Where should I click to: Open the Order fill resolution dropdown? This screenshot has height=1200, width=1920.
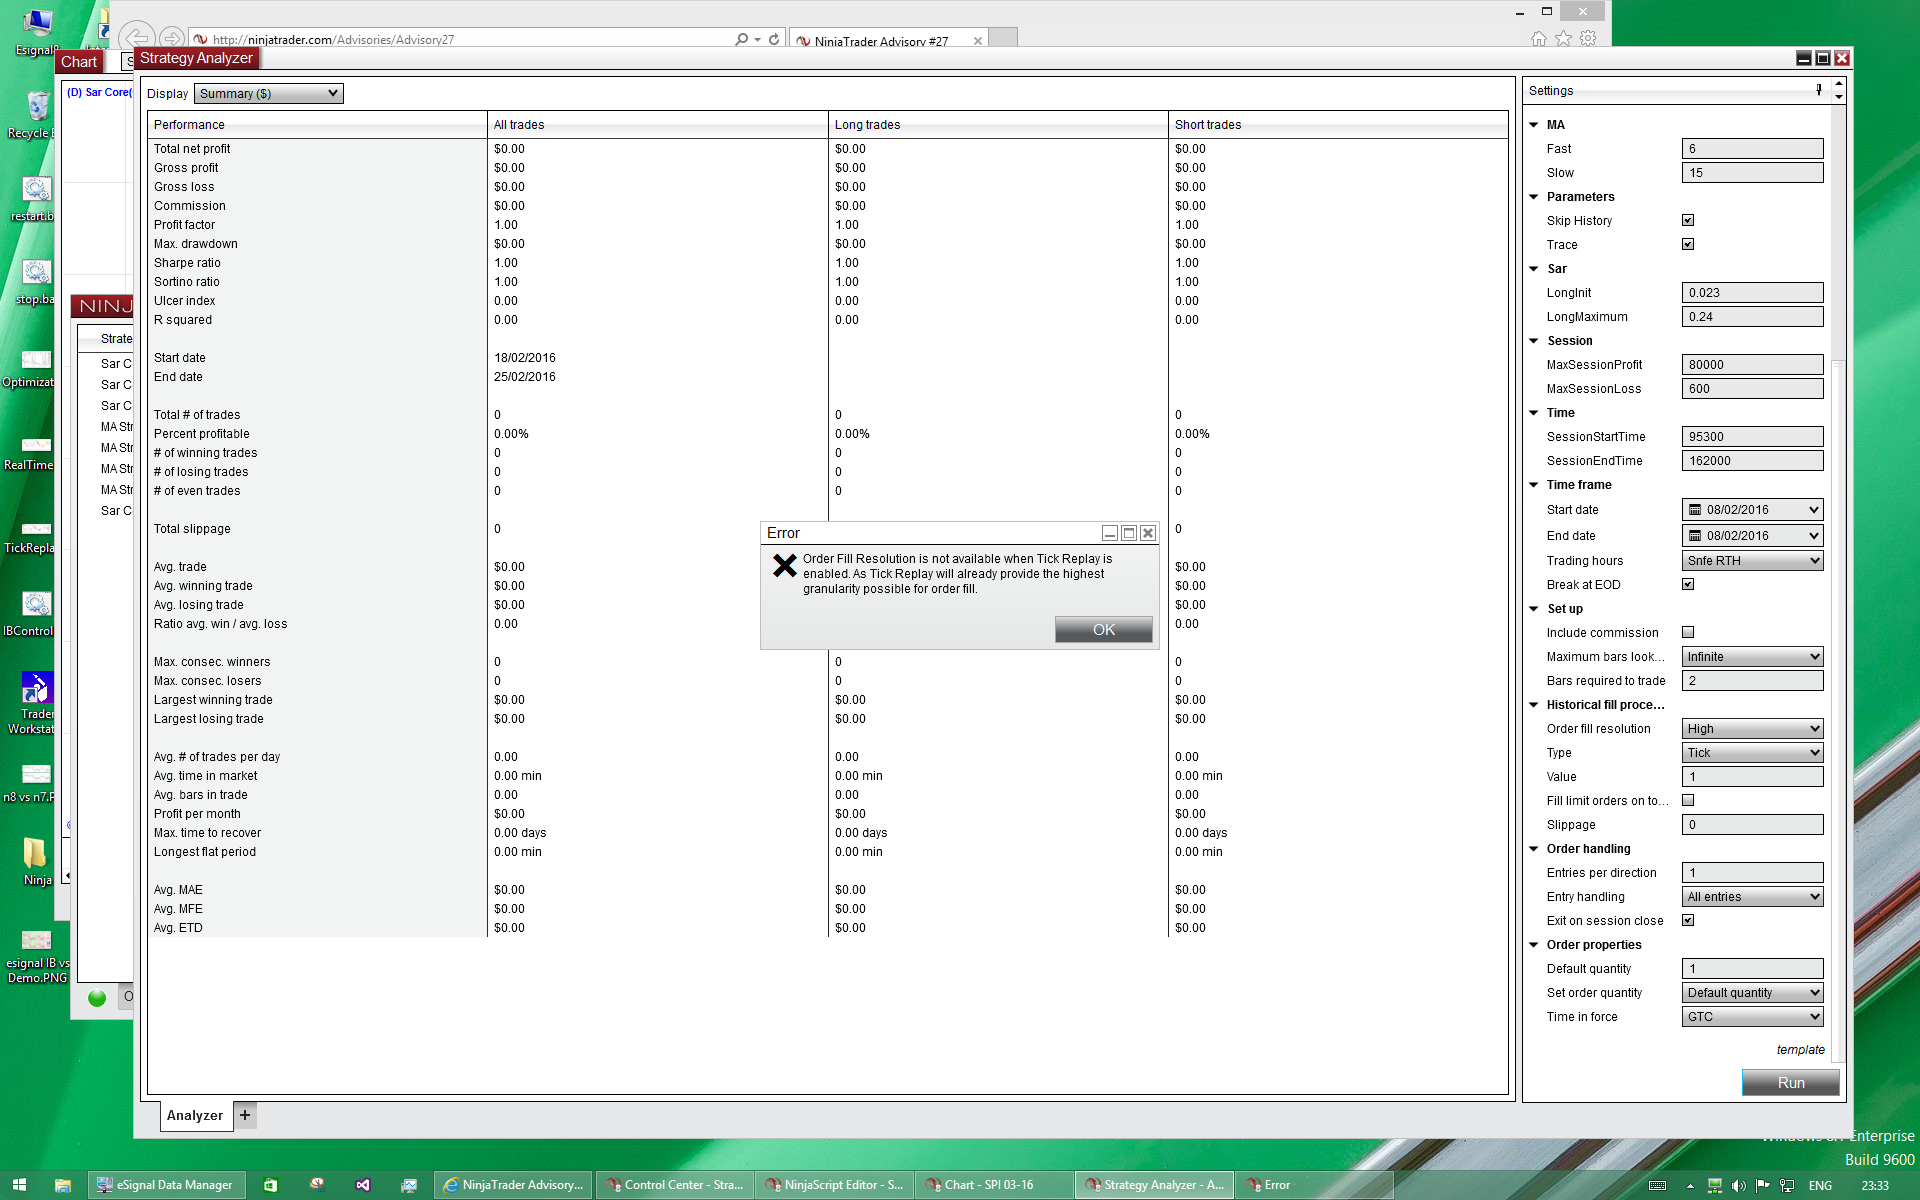coord(1752,729)
